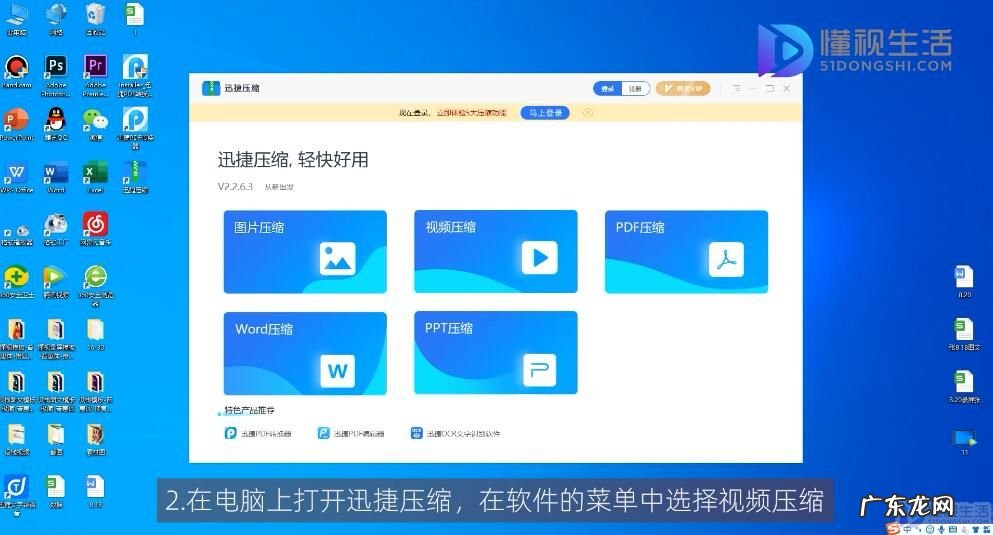Screen dimensions: 993x535
Task: Open the 迅捷文字转语音 desktop shortcut
Action: pyautogui.click(x=16, y=494)
